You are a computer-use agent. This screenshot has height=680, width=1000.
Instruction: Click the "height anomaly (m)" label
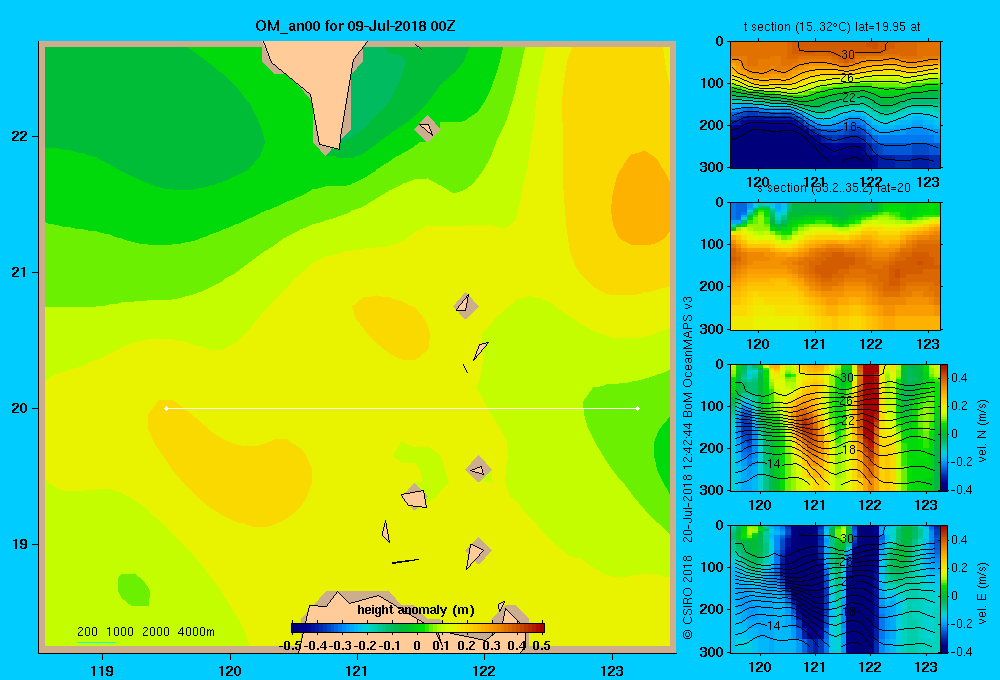click(416, 610)
